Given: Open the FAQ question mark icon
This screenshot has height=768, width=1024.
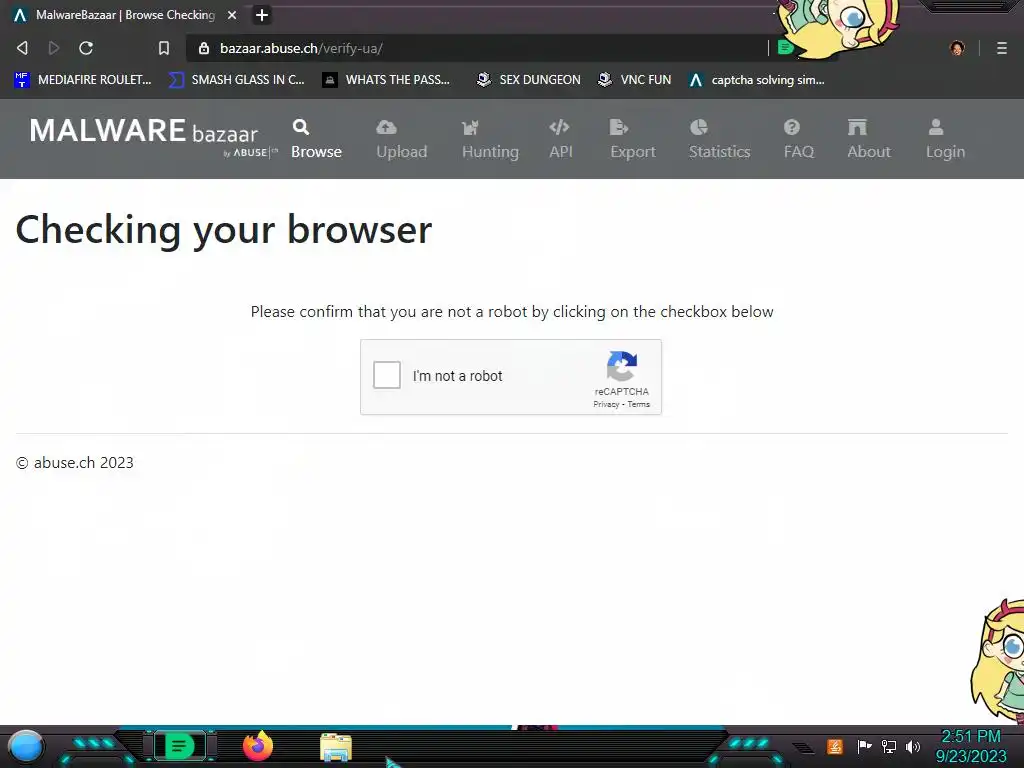Looking at the screenshot, I should 792,127.
